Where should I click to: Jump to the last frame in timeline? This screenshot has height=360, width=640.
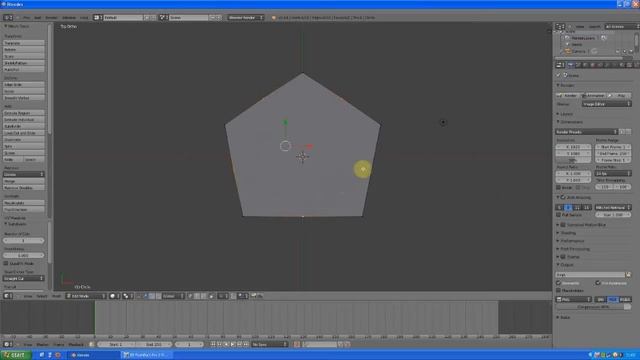coord(246,344)
